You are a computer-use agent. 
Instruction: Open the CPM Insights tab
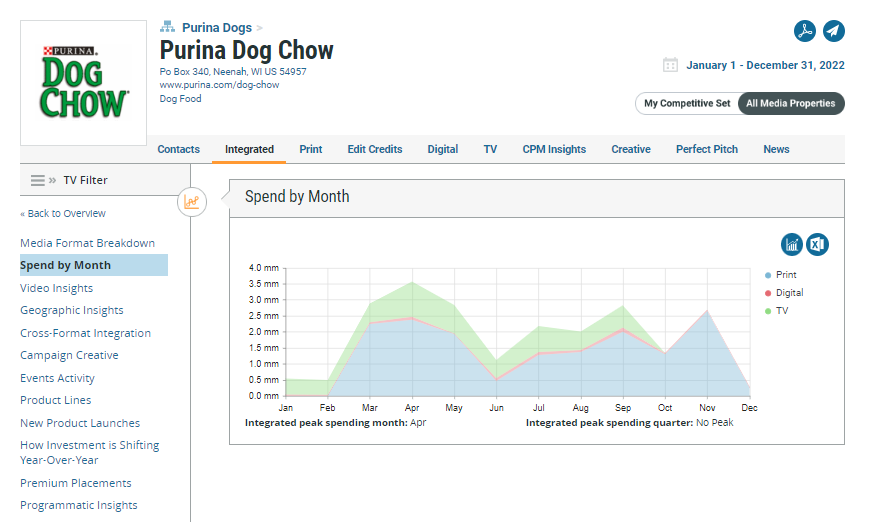tap(554, 149)
